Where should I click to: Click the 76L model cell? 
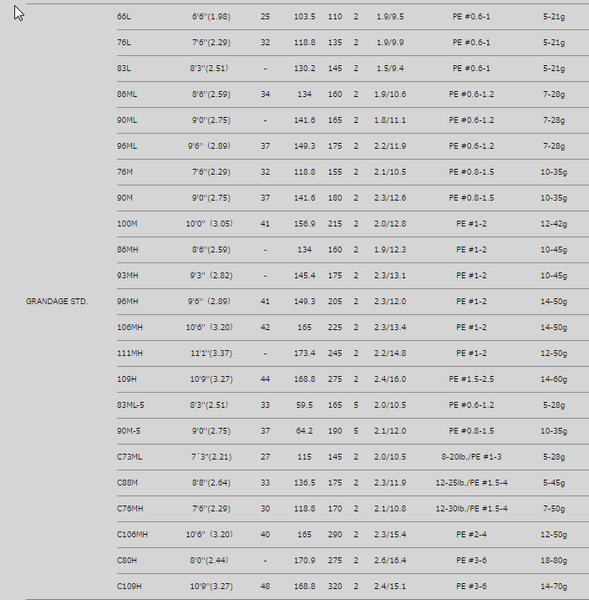pos(124,42)
